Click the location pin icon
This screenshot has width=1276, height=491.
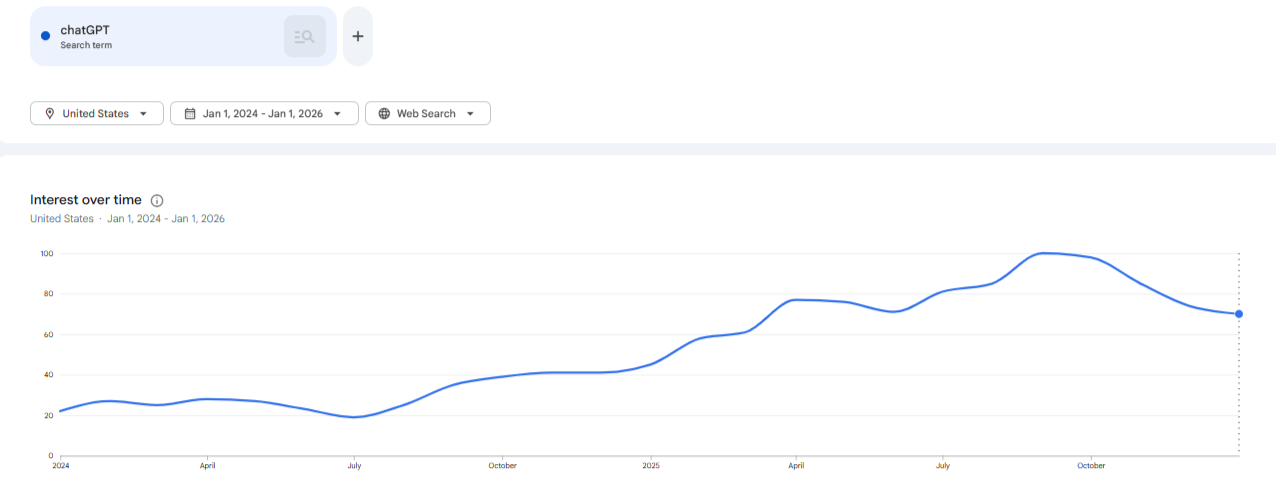tap(49, 114)
